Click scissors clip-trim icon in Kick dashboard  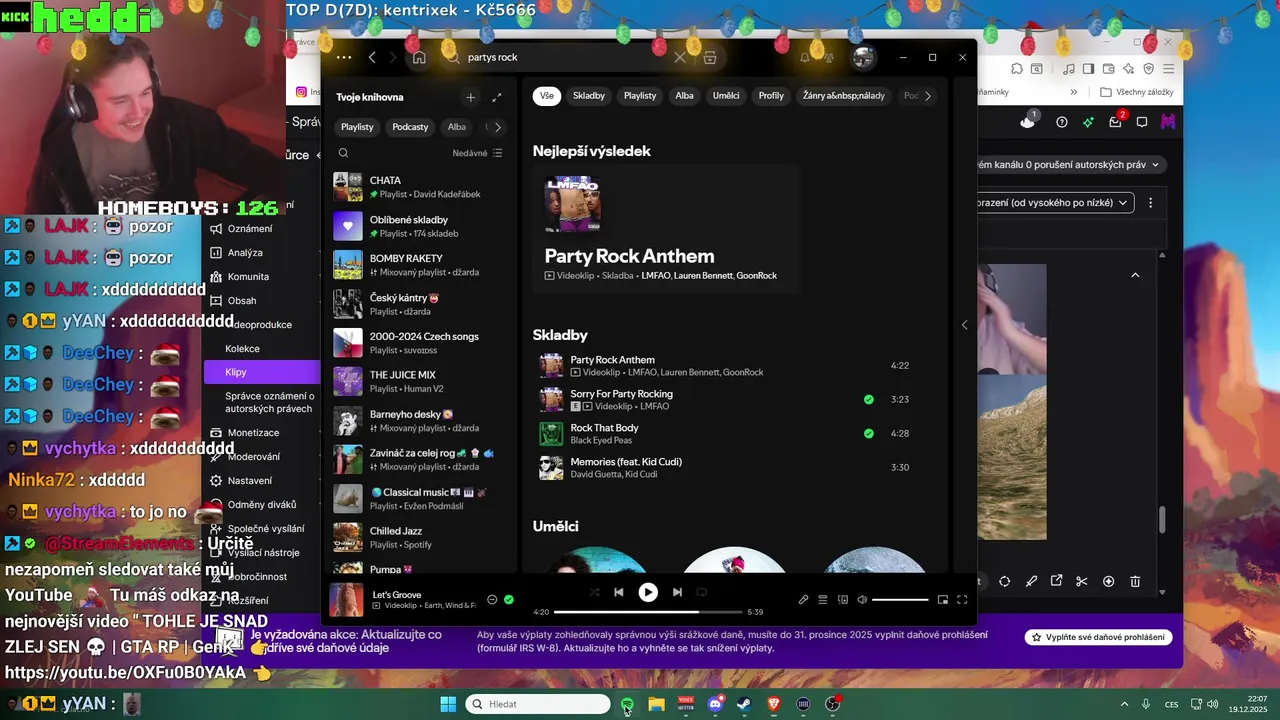[1082, 581]
